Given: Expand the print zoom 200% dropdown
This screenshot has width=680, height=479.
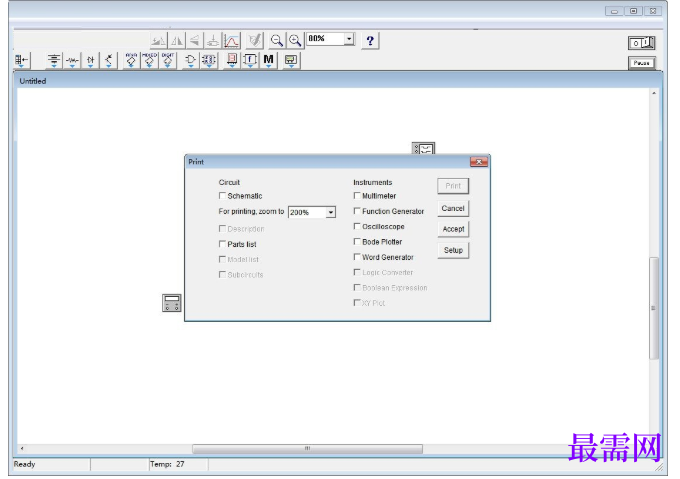Looking at the screenshot, I should [x=331, y=212].
